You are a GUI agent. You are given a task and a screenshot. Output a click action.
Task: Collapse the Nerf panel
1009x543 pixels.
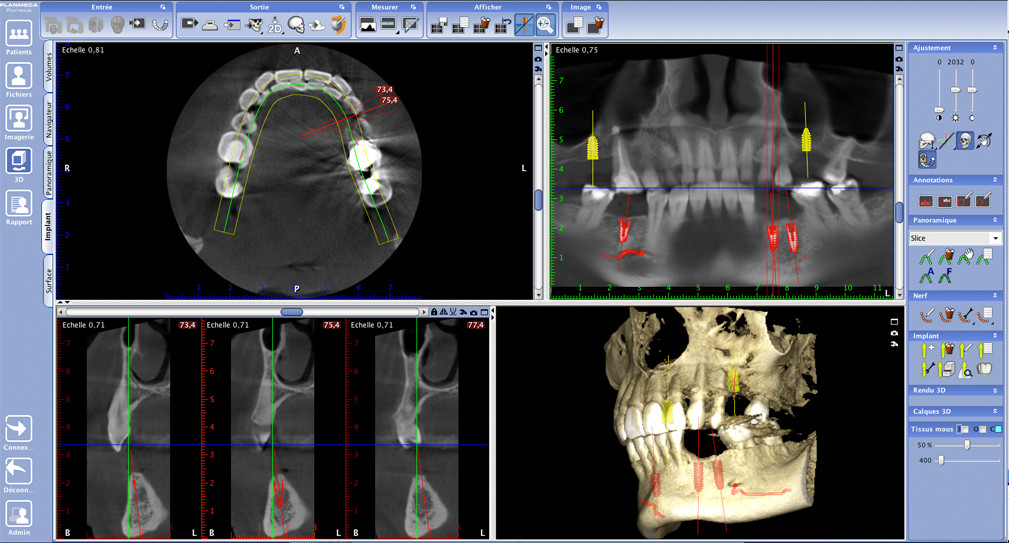pos(995,295)
